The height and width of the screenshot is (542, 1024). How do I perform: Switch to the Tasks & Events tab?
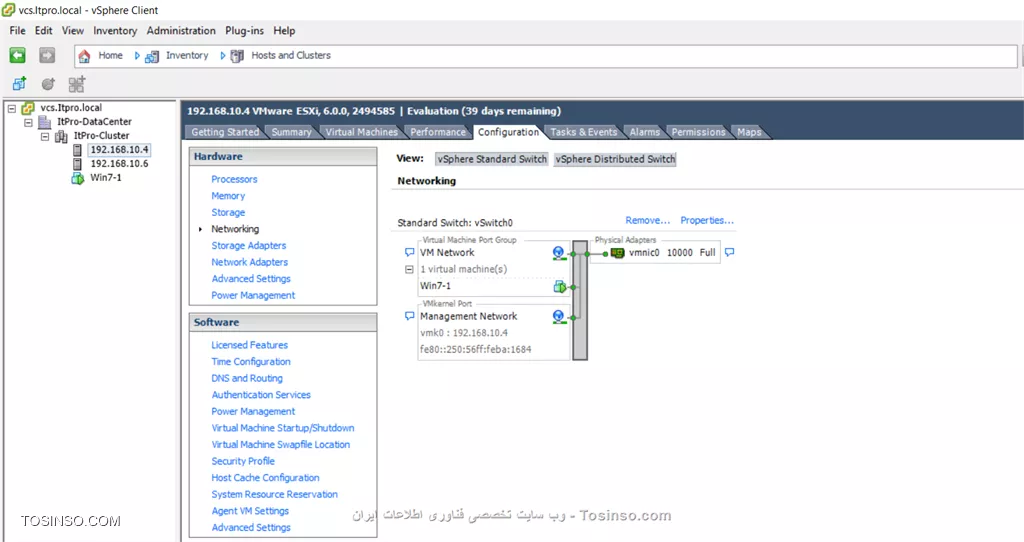[583, 132]
